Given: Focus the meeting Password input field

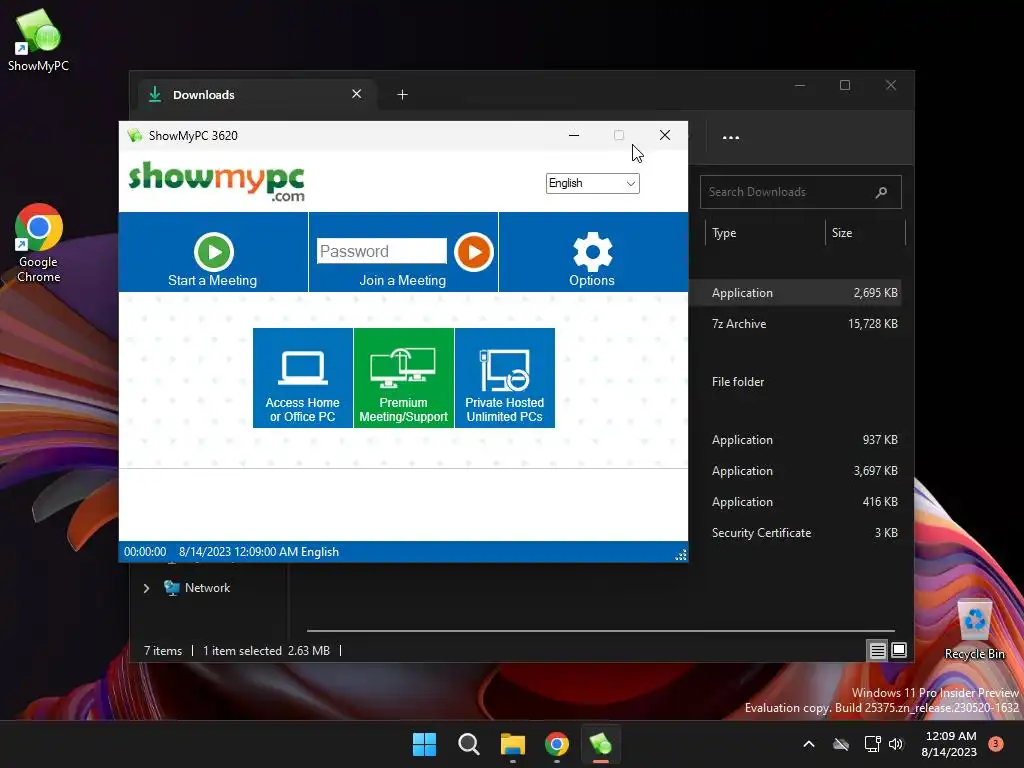Looking at the screenshot, I should 381,251.
